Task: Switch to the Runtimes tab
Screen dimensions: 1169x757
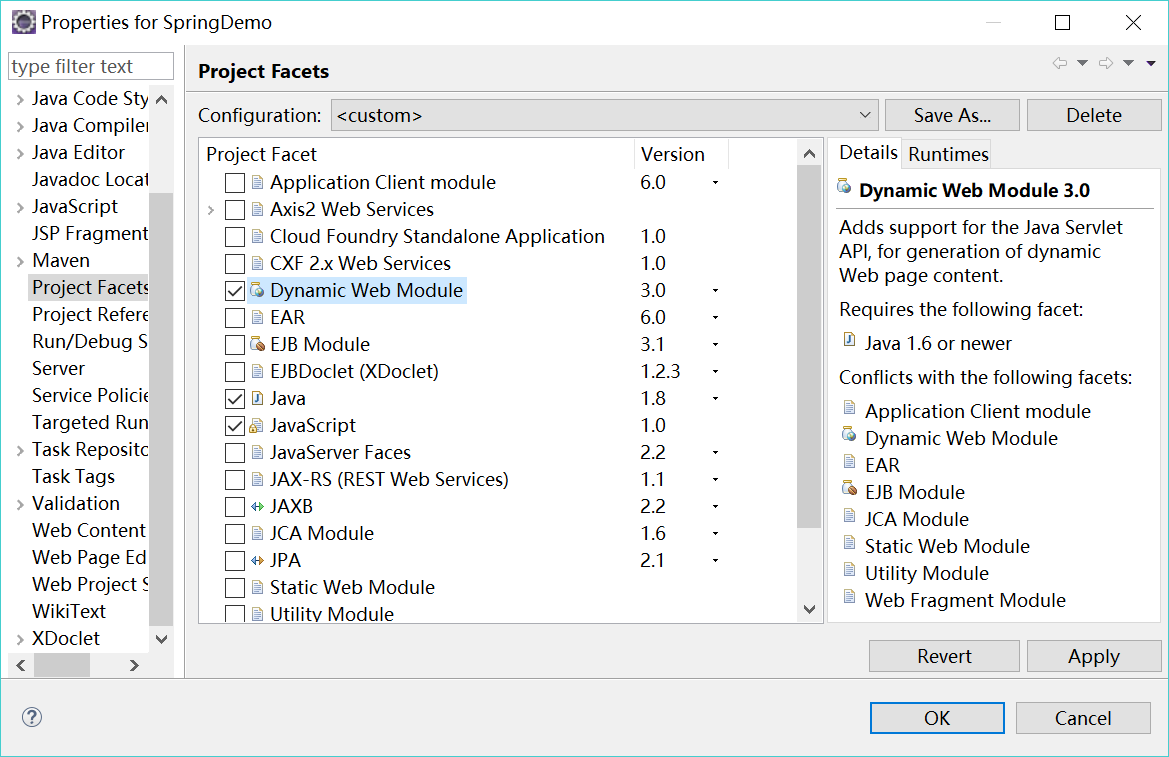Action: click(946, 153)
